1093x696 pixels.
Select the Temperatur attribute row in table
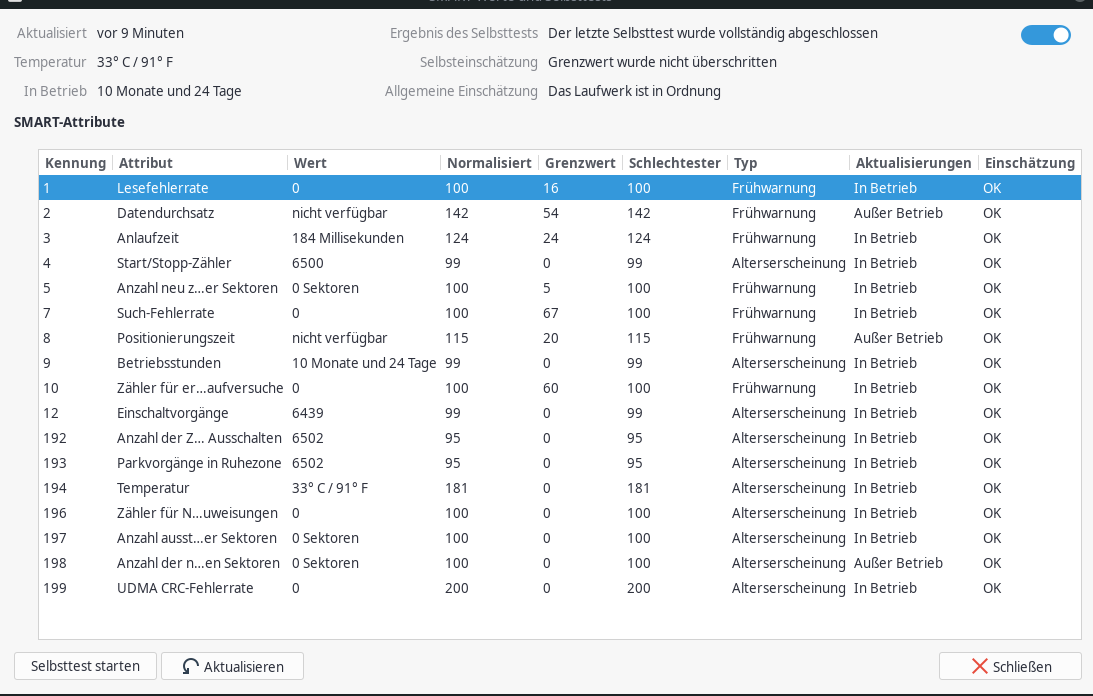click(560, 488)
